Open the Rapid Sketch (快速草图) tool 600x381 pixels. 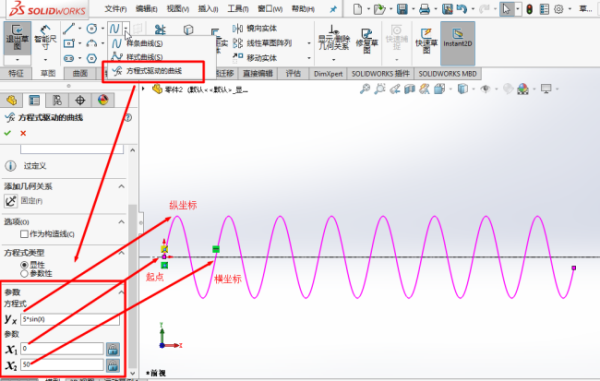(426, 41)
